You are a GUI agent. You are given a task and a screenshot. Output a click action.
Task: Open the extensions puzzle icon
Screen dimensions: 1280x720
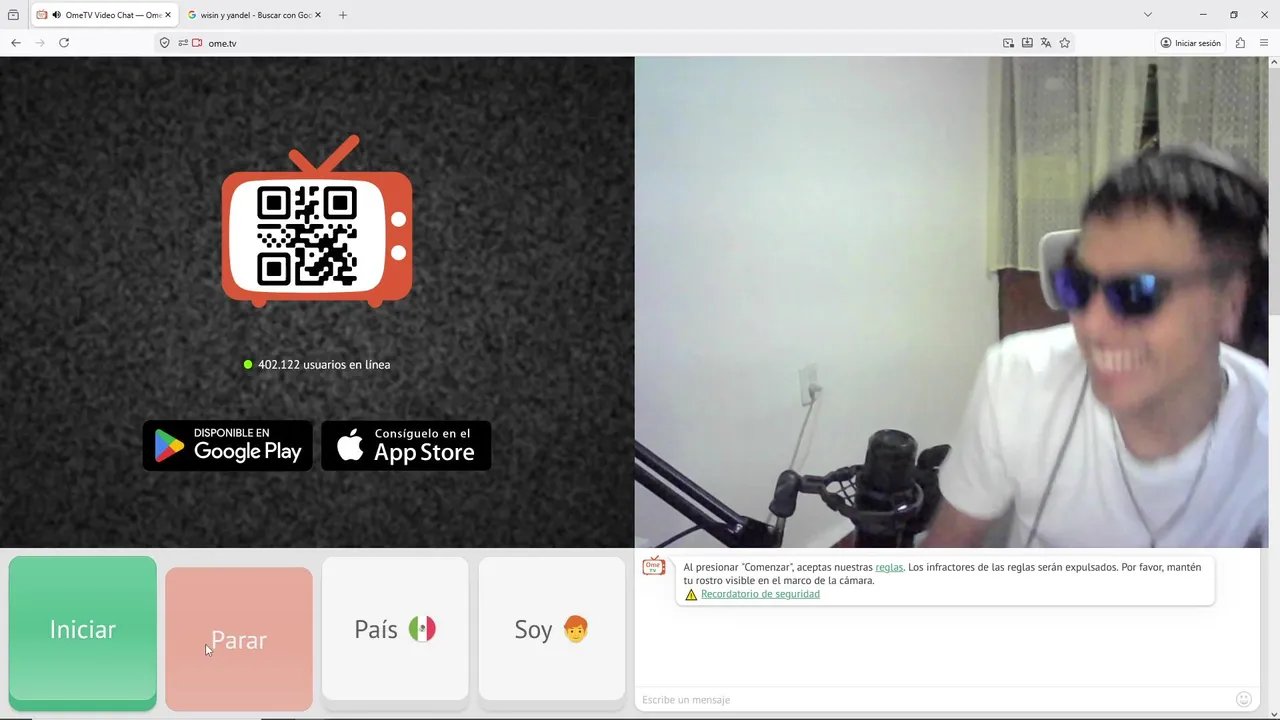(1240, 43)
